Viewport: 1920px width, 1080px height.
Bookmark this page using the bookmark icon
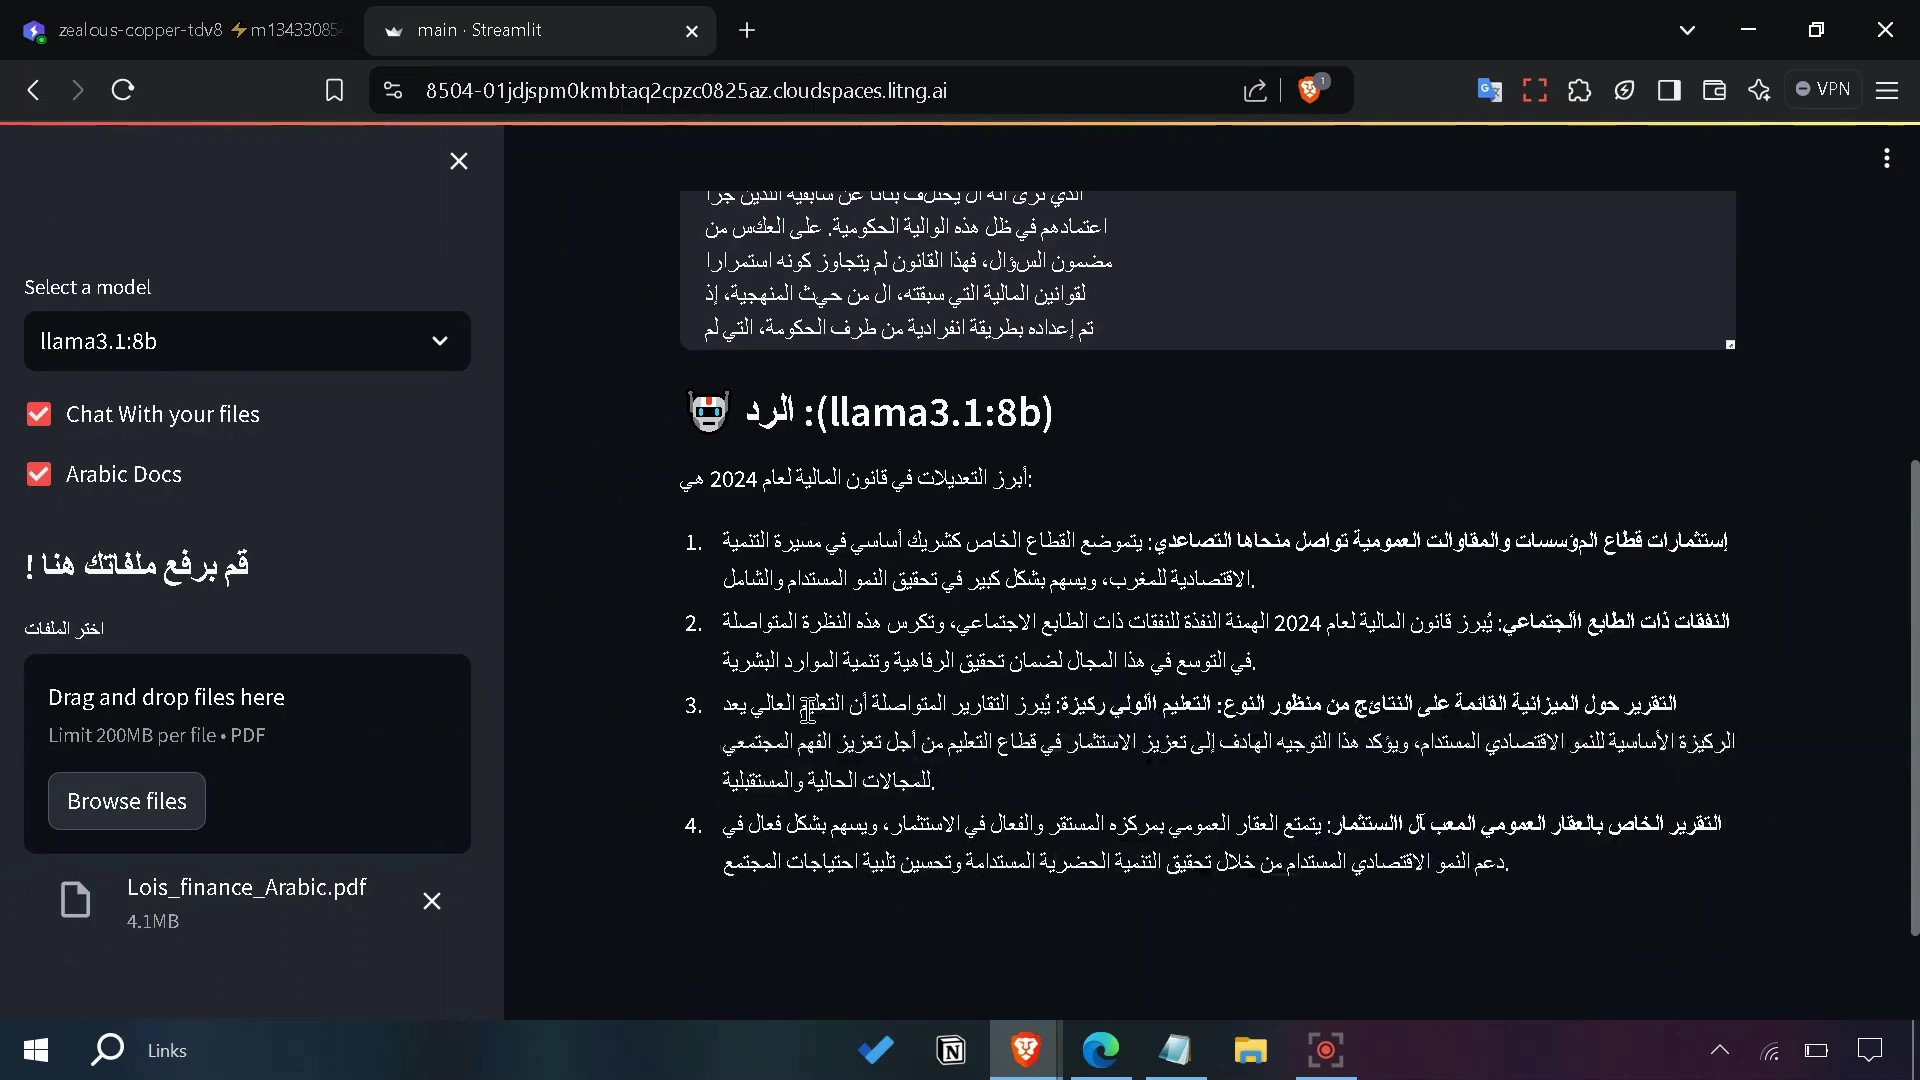(334, 90)
